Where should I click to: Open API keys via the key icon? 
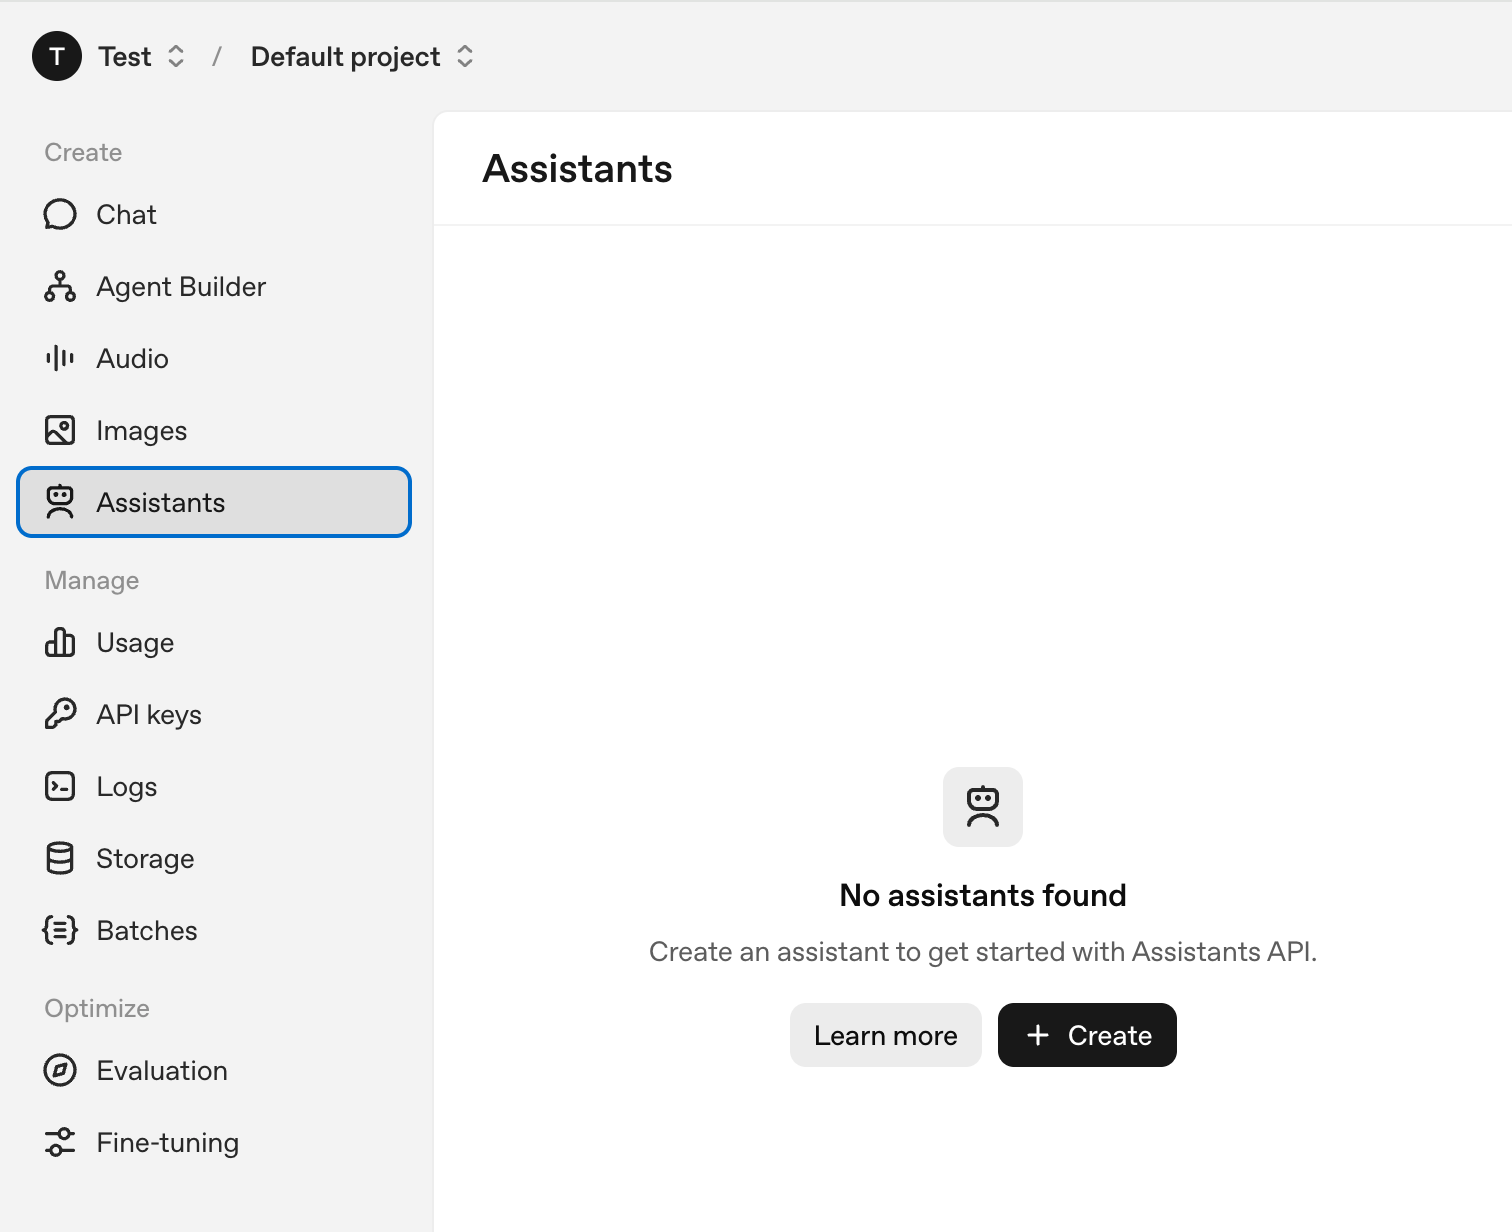coord(60,715)
